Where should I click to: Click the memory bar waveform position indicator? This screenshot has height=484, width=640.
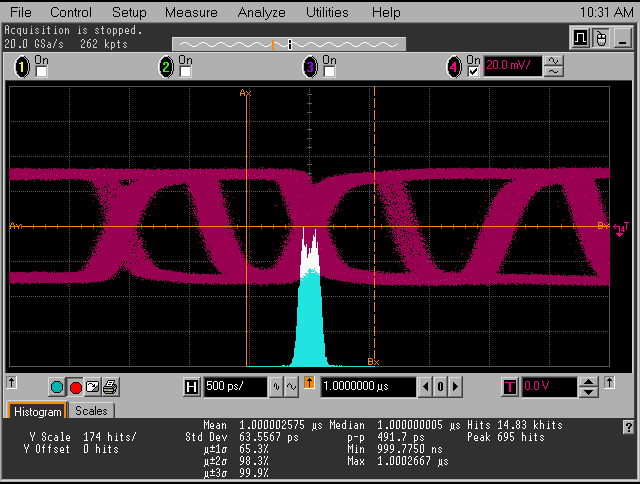[x=290, y=45]
